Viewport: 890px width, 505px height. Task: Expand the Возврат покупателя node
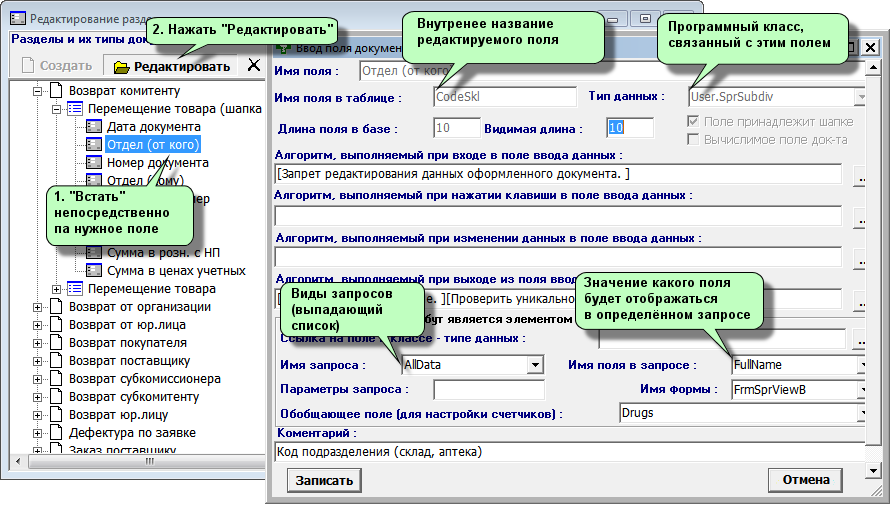pos(37,343)
